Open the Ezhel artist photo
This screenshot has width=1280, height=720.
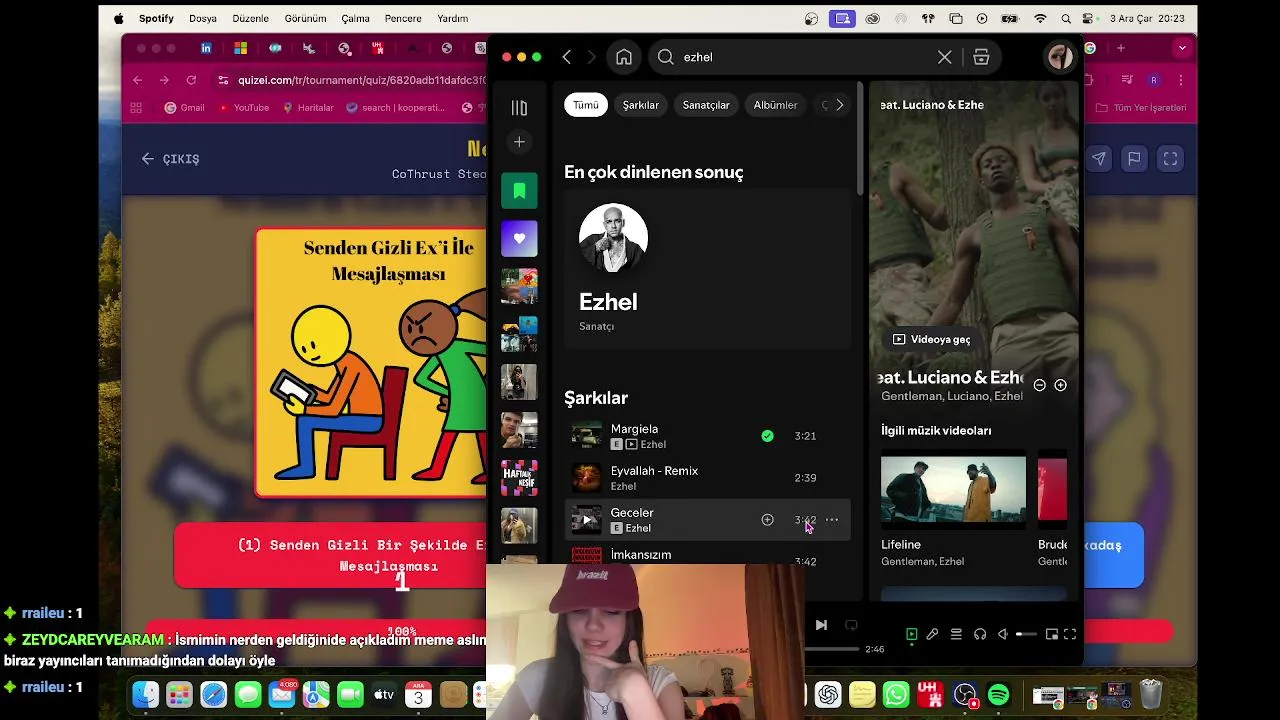613,238
